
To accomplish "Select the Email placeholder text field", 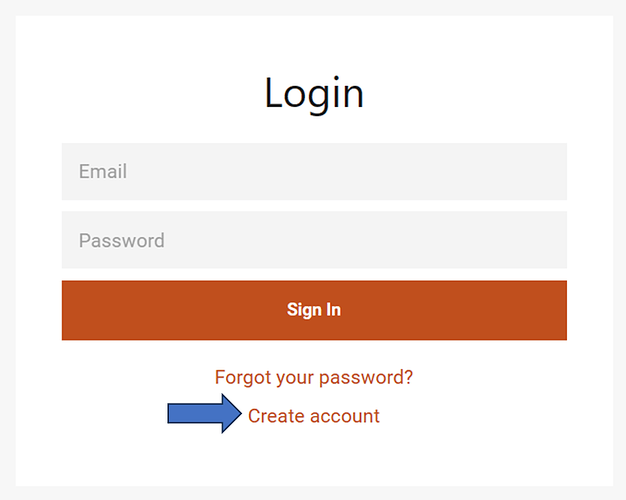I will coord(314,172).
